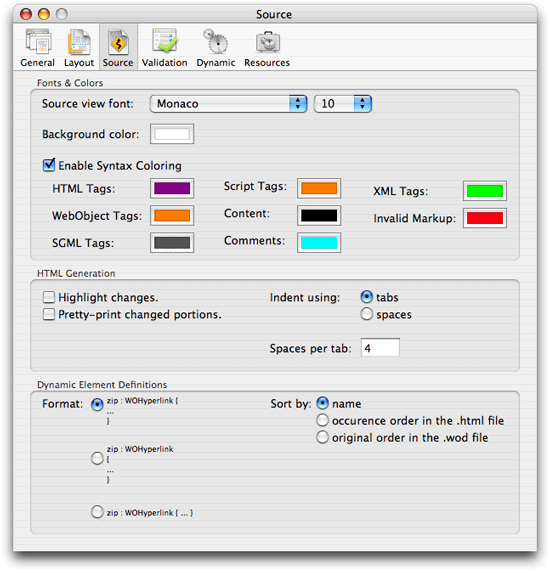Screen dimensions: 550x573
Task: Change the HTML Tags purple swatch
Action: point(172,188)
